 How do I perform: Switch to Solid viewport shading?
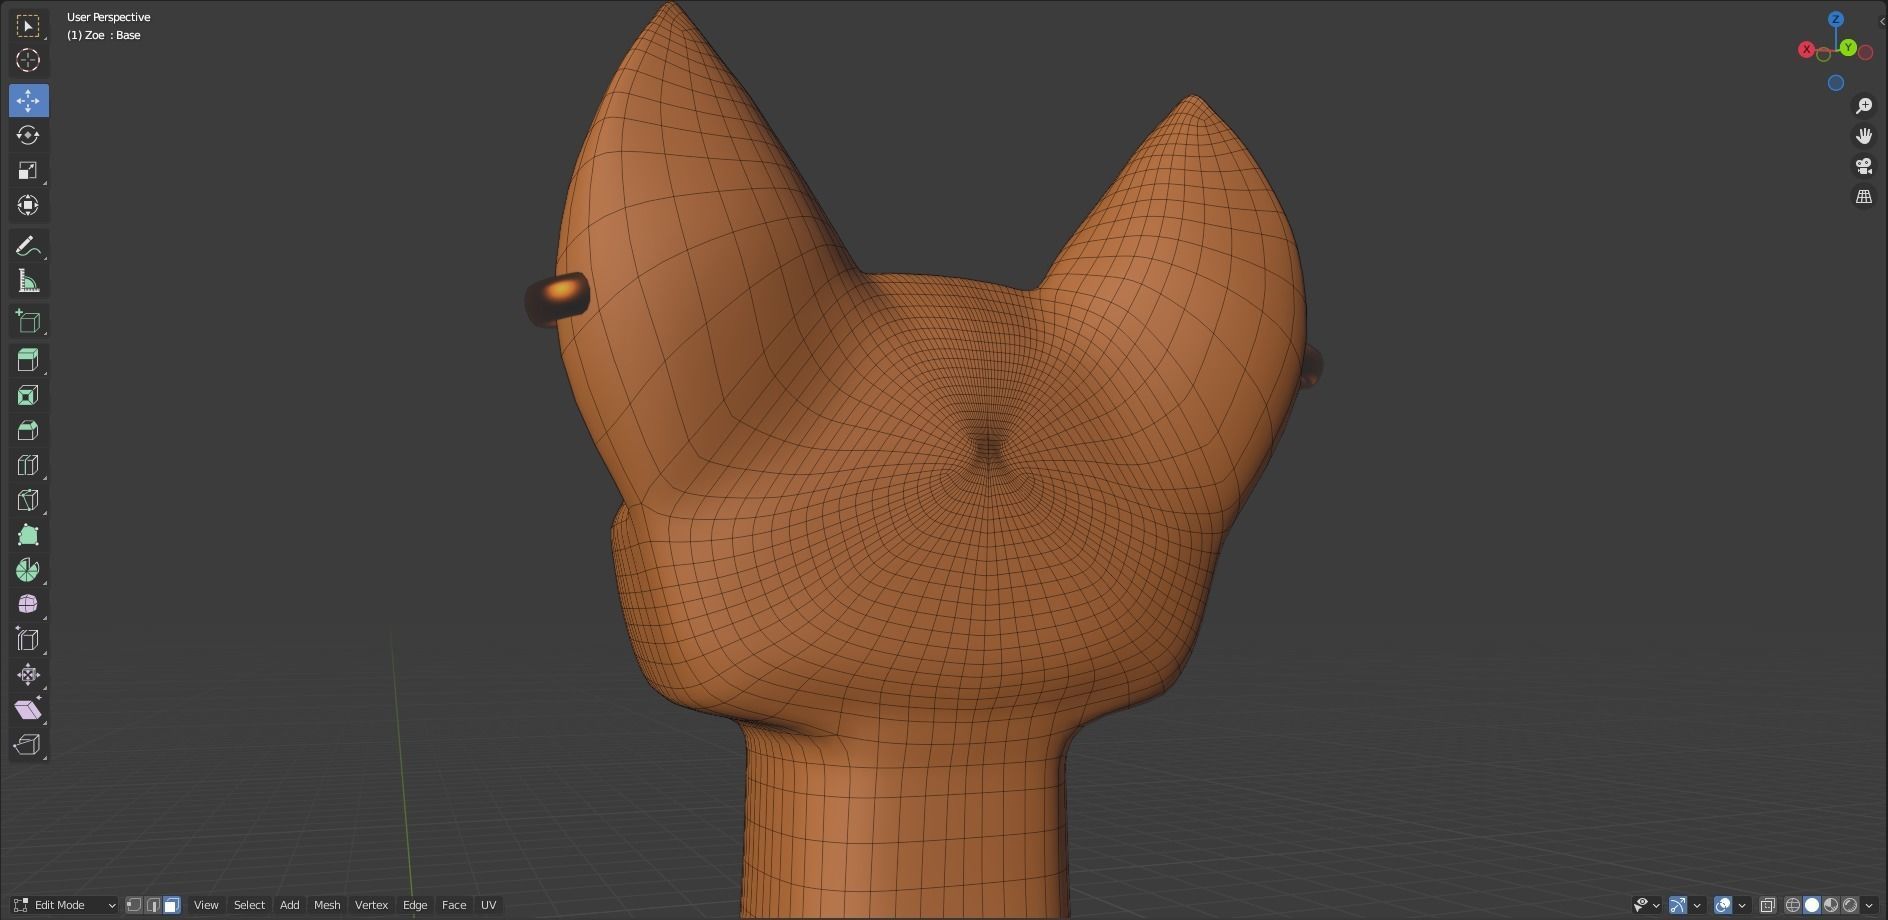point(1812,905)
